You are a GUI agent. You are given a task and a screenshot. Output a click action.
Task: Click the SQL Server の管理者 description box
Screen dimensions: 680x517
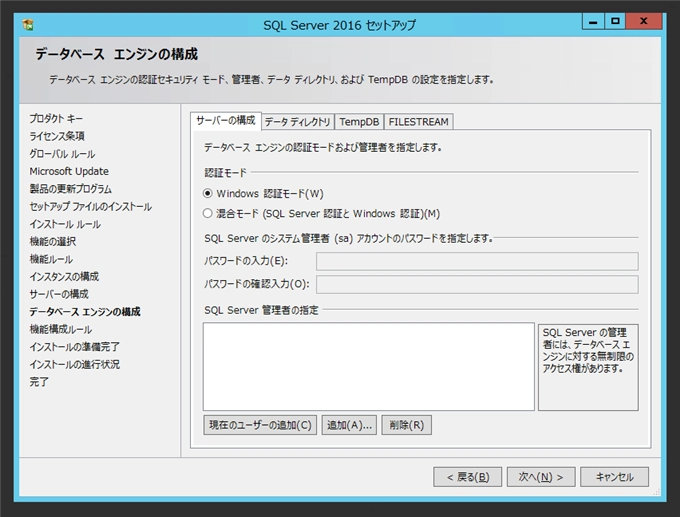coord(588,367)
